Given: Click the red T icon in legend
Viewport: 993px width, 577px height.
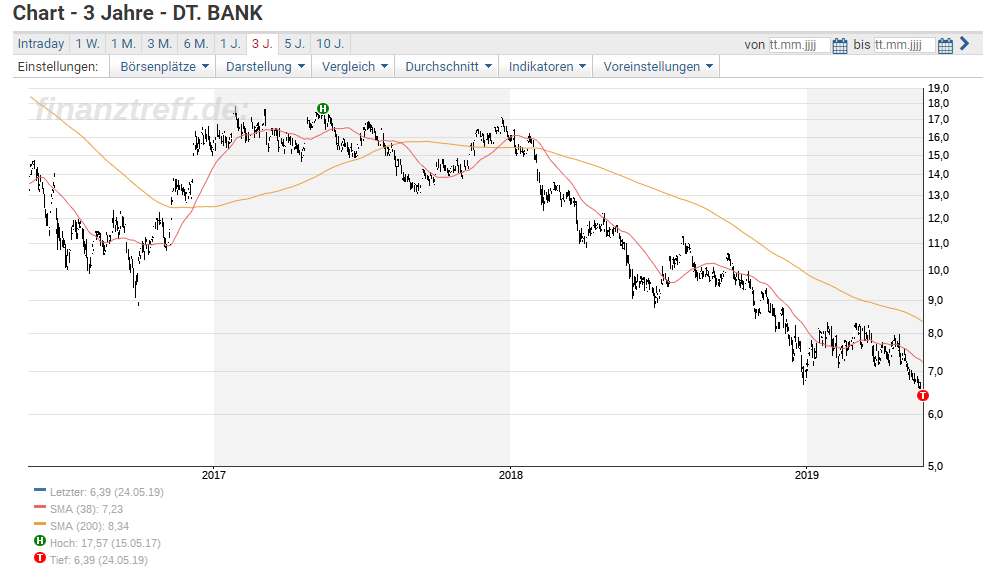Looking at the screenshot, I should click(40, 558).
